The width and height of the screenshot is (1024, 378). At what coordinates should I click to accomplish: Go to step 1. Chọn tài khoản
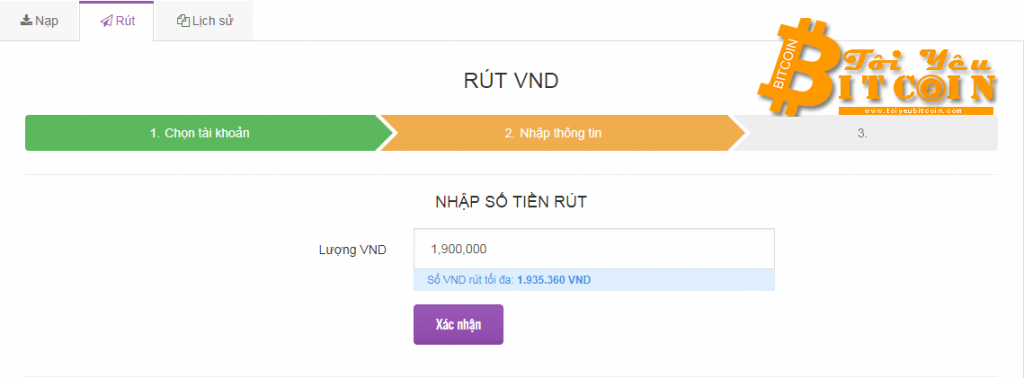click(210, 133)
